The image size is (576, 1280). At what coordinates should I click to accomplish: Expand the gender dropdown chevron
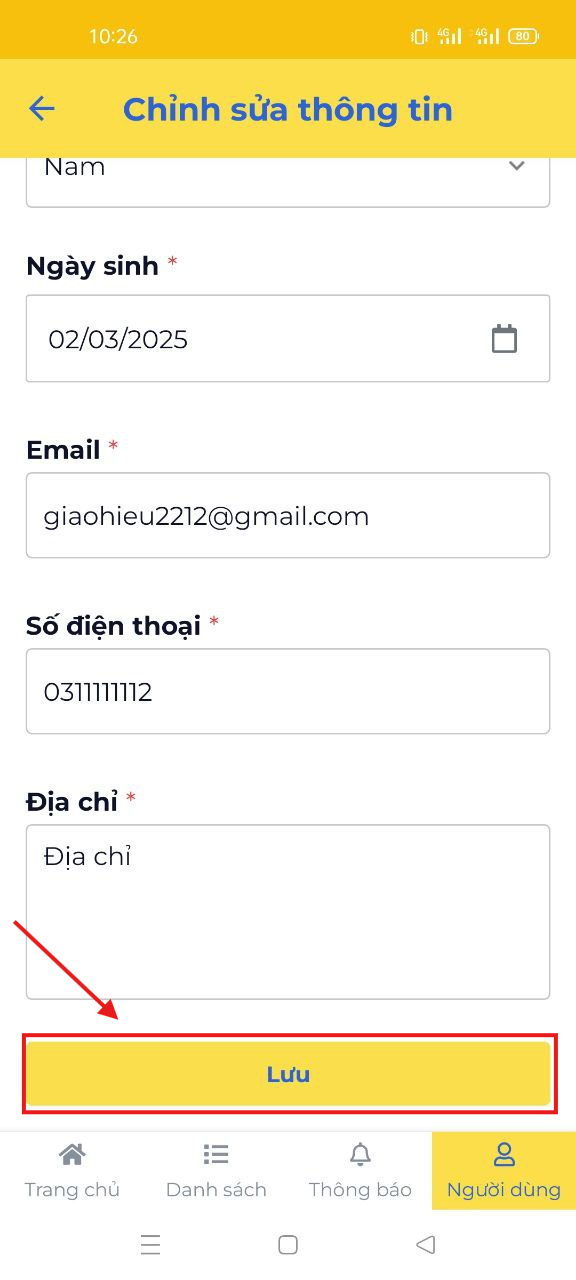click(517, 166)
